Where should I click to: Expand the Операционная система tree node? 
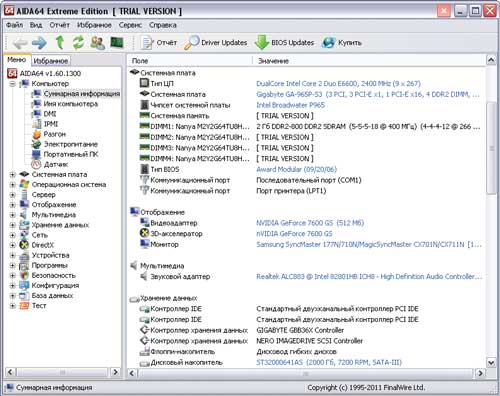pyautogui.click(x=12, y=184)
